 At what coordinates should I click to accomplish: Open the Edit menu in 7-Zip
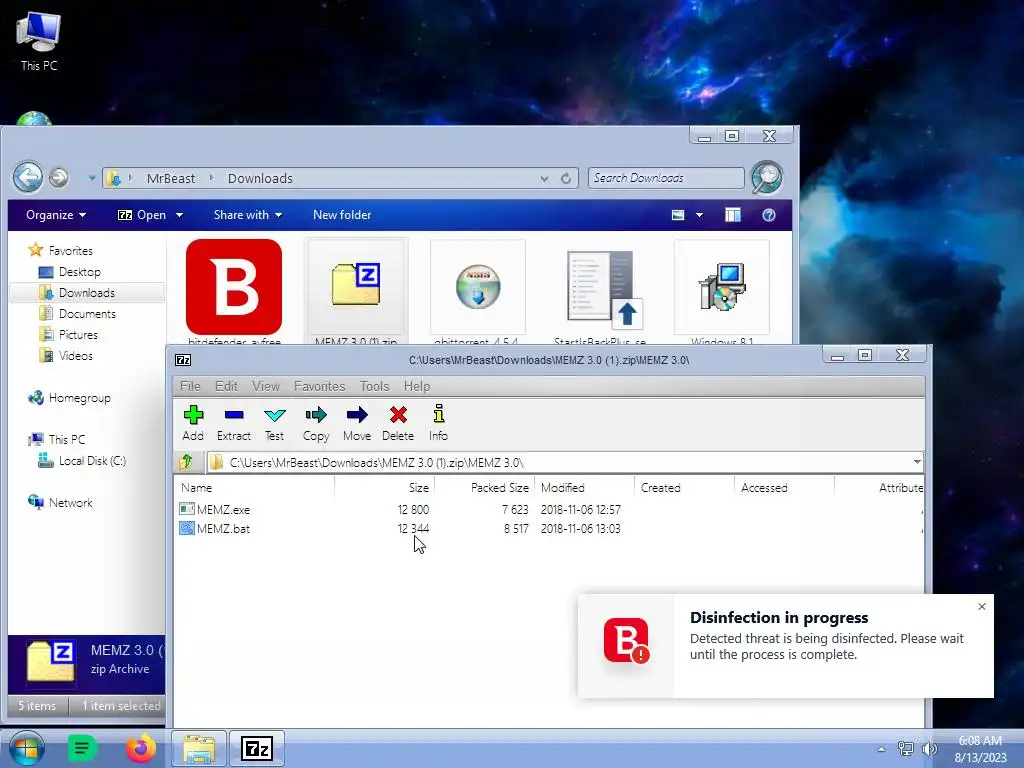(x=226, y=386)
